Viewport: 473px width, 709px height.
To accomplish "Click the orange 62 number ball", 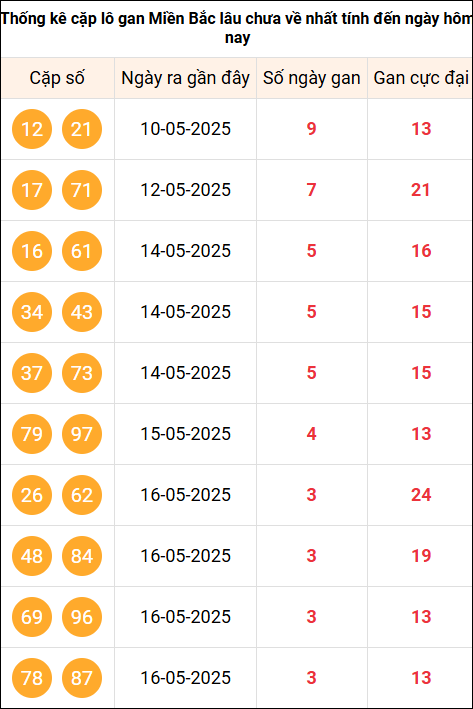I will coord(82,495).
